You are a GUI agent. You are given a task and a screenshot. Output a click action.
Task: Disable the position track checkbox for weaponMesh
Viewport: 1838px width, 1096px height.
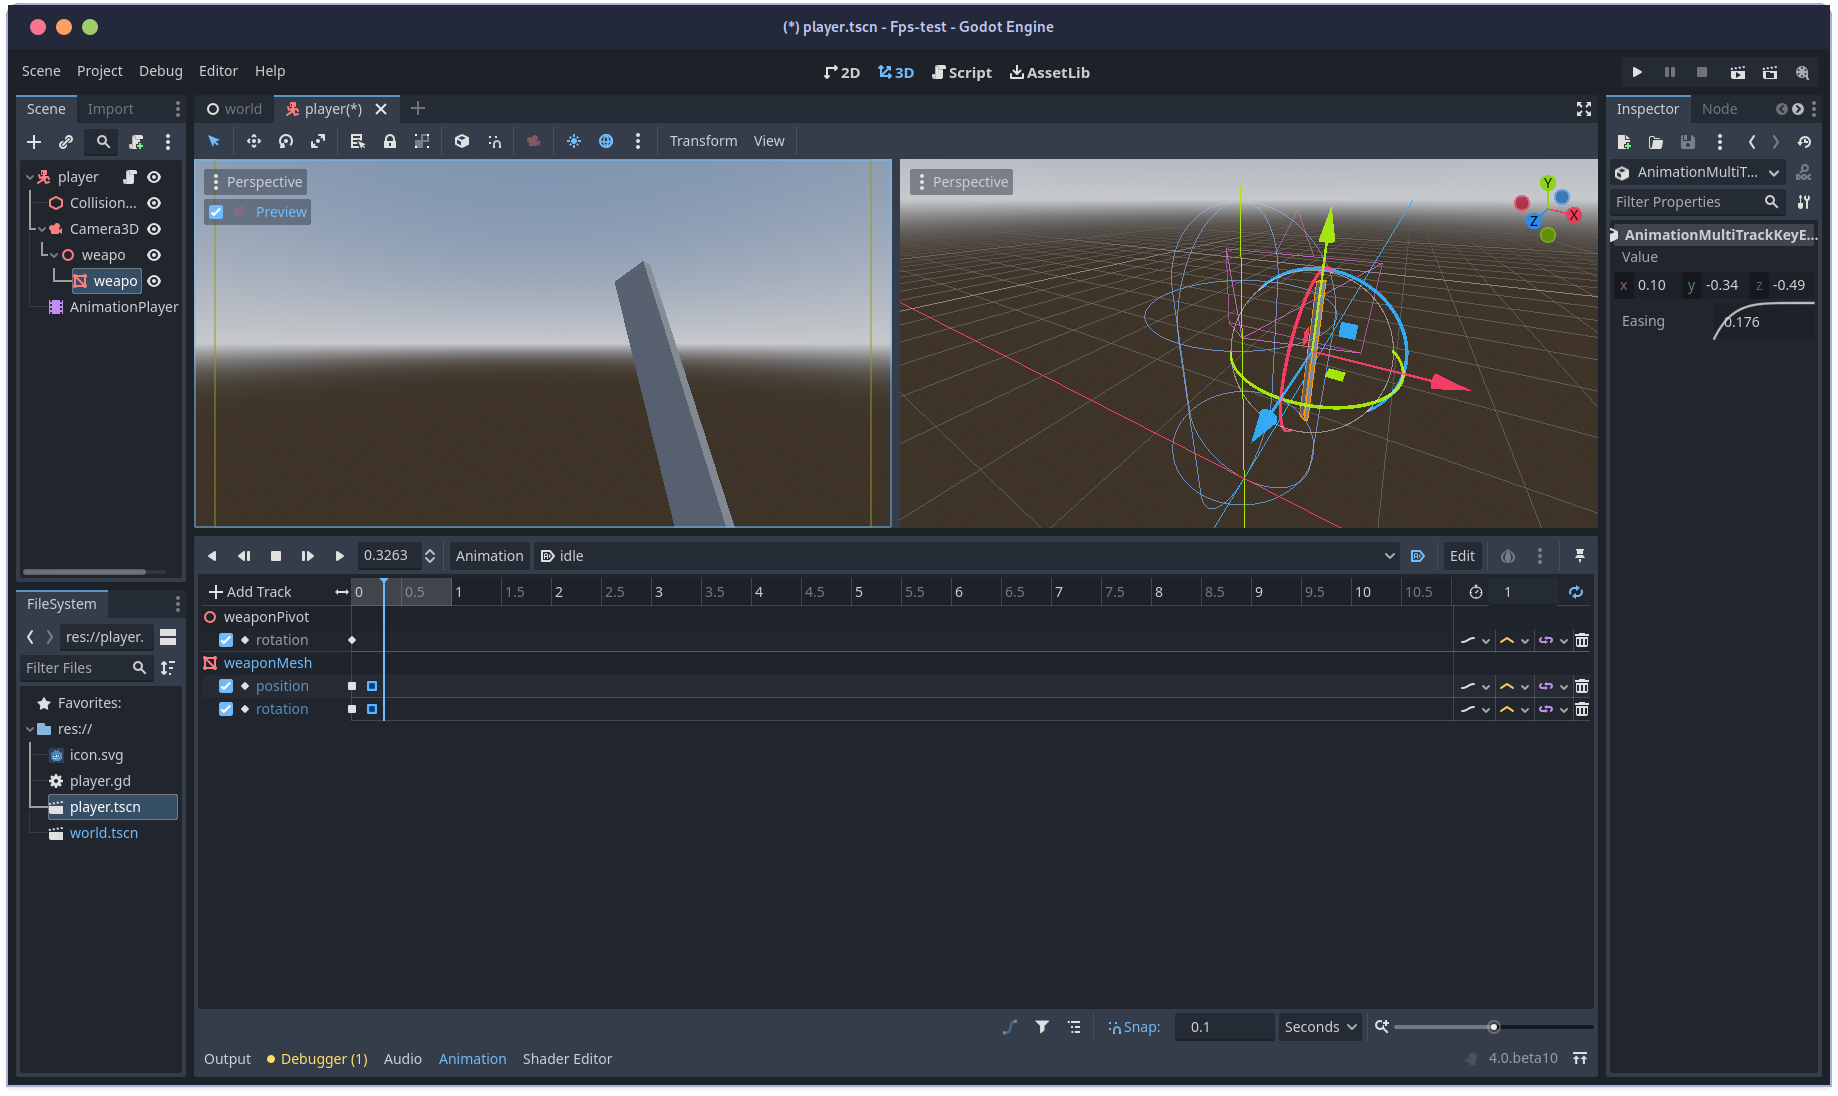click(226, 686)
